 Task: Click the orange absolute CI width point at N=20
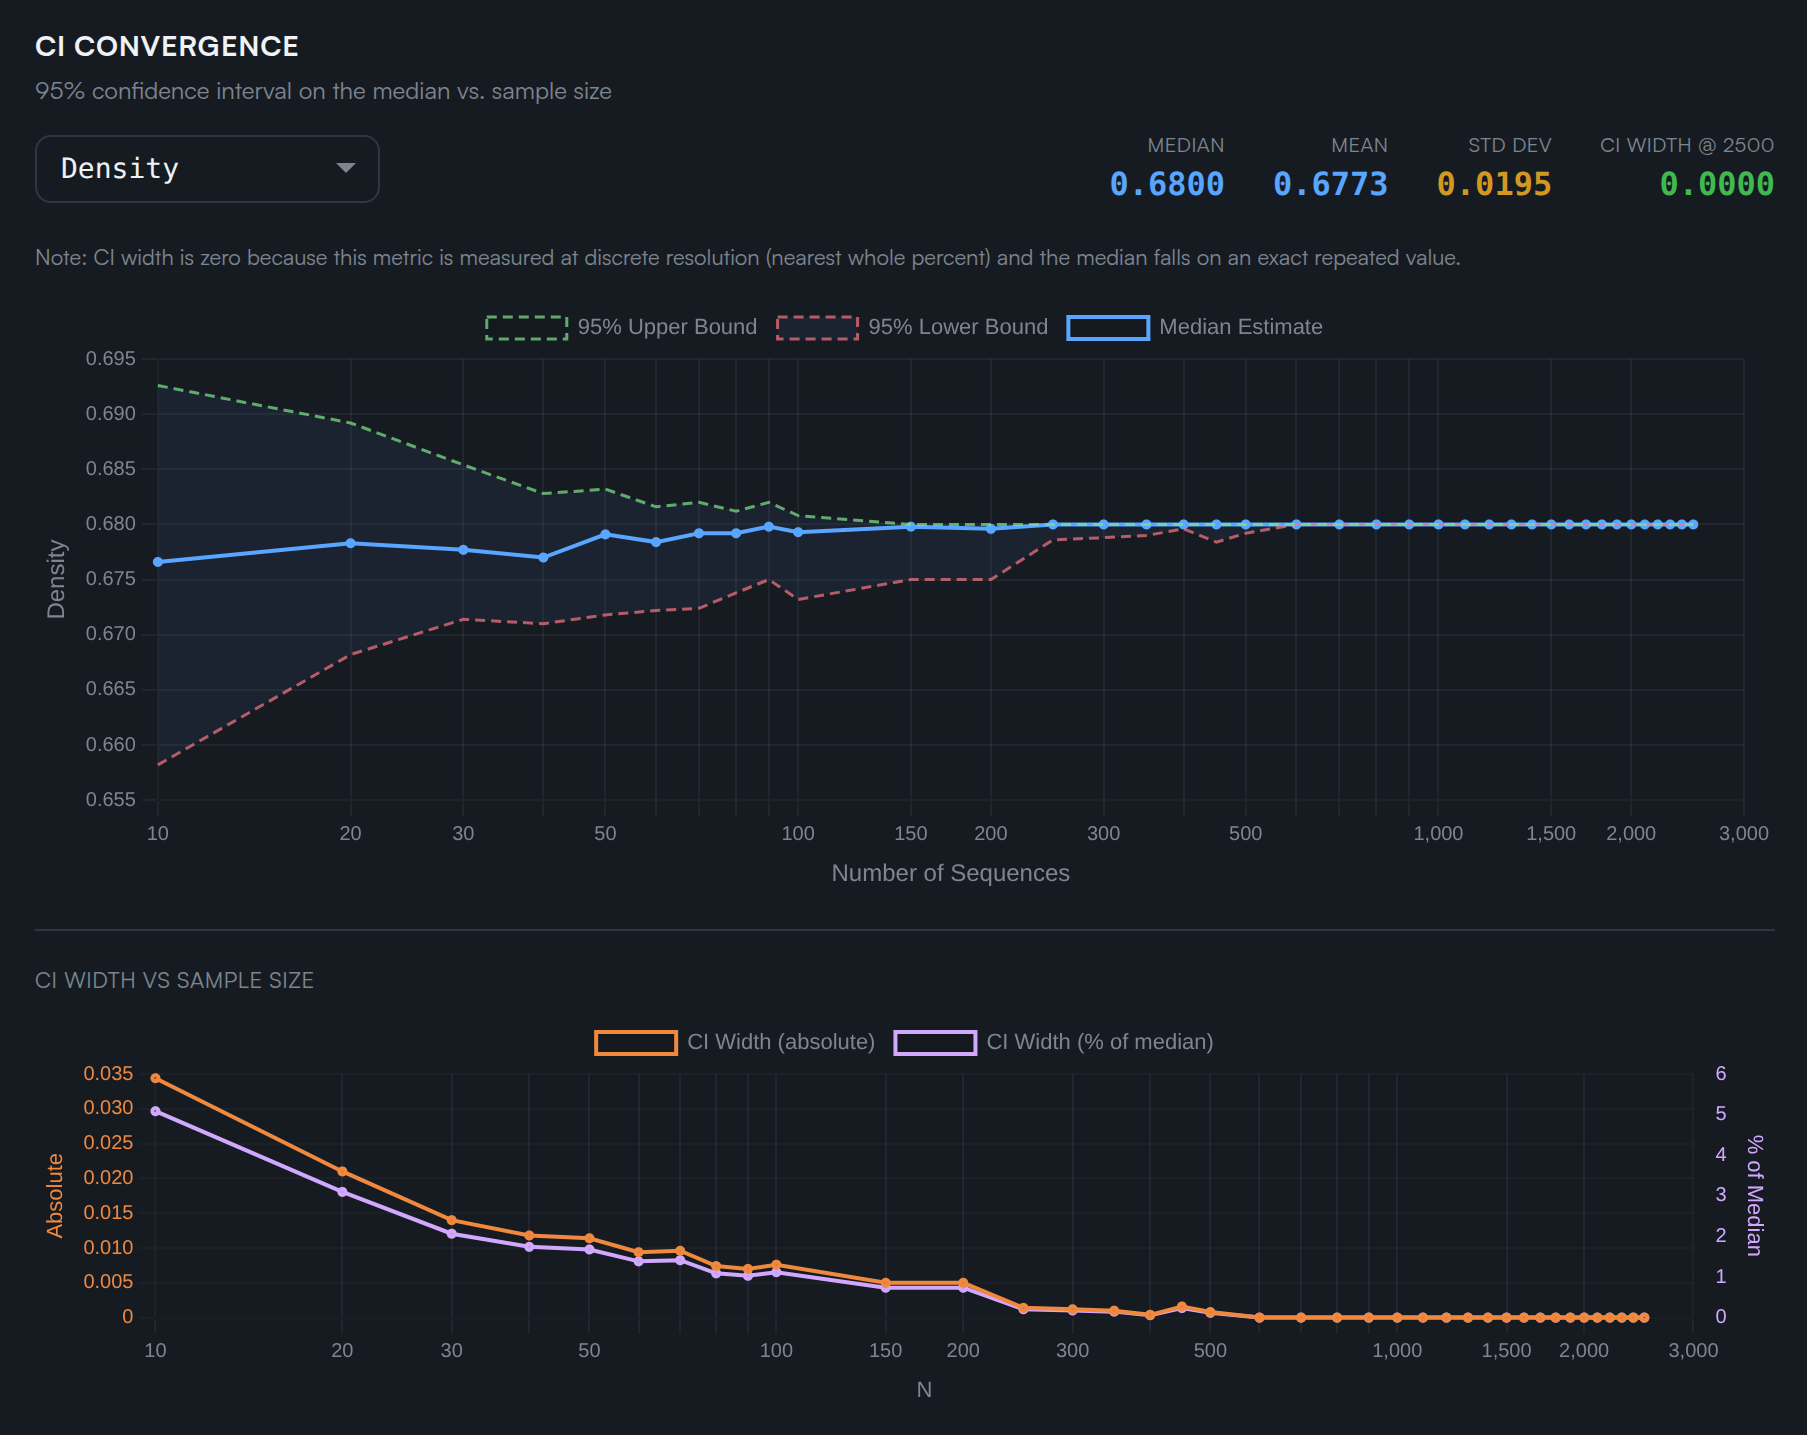tap(342, 1171)
